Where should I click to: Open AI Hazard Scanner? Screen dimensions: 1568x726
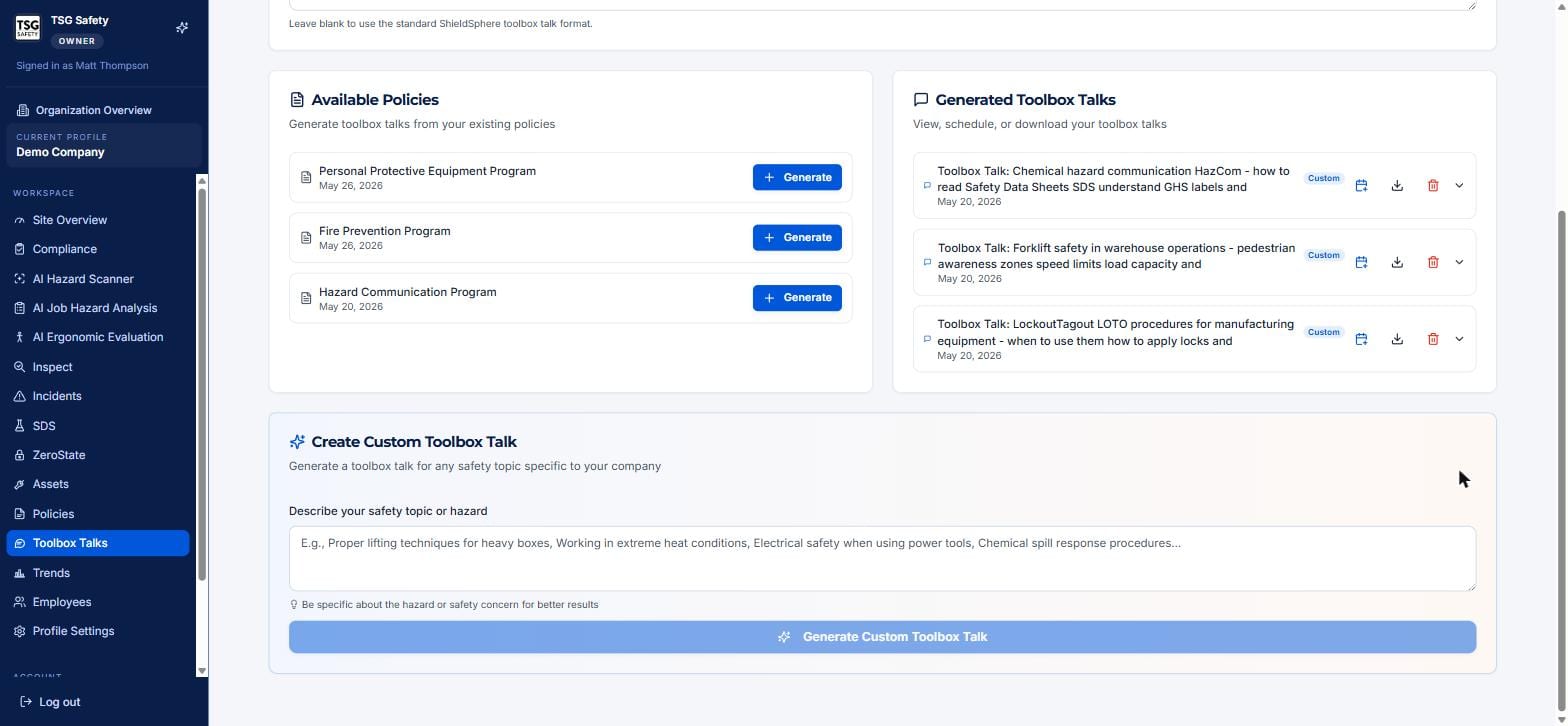tap(97, 279)
